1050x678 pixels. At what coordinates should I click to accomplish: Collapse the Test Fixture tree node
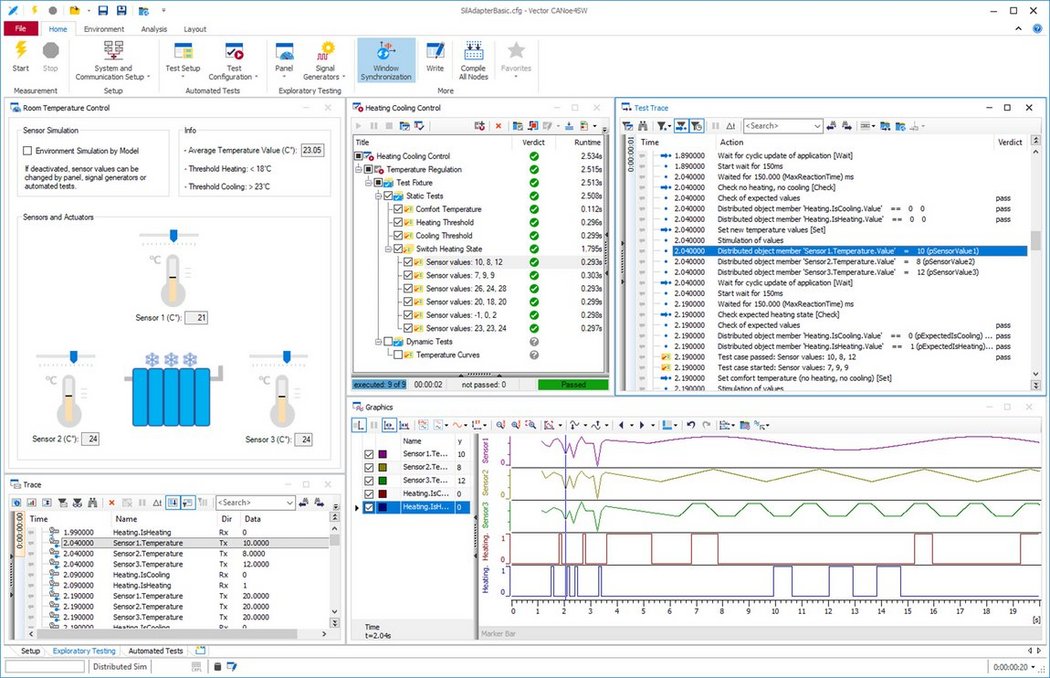[x=368, y=183]
